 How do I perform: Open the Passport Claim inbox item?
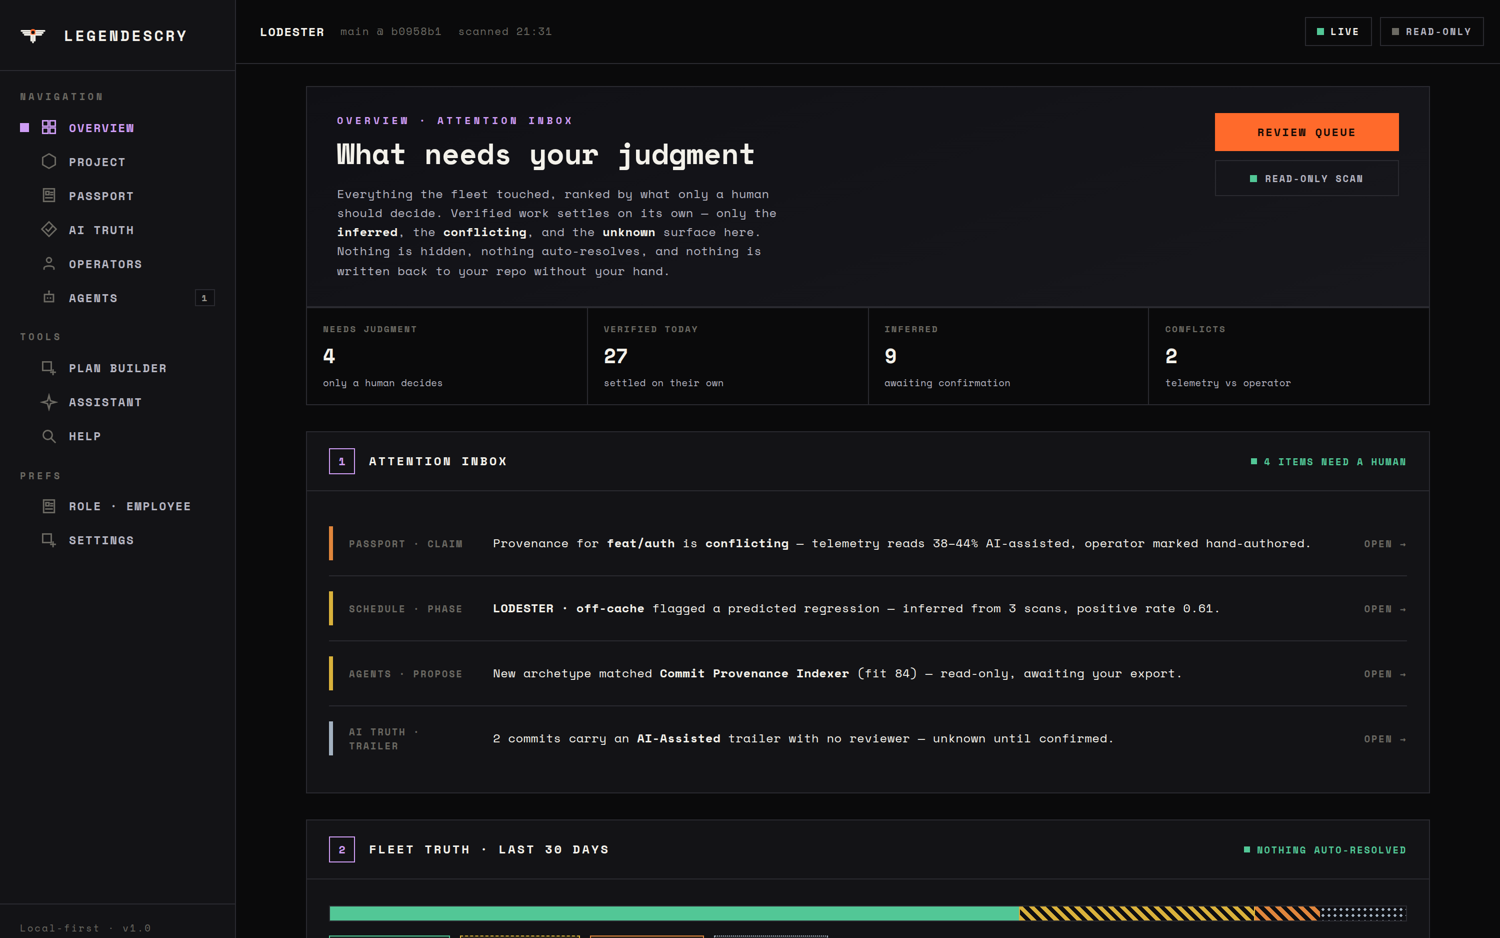pos(867,544)
